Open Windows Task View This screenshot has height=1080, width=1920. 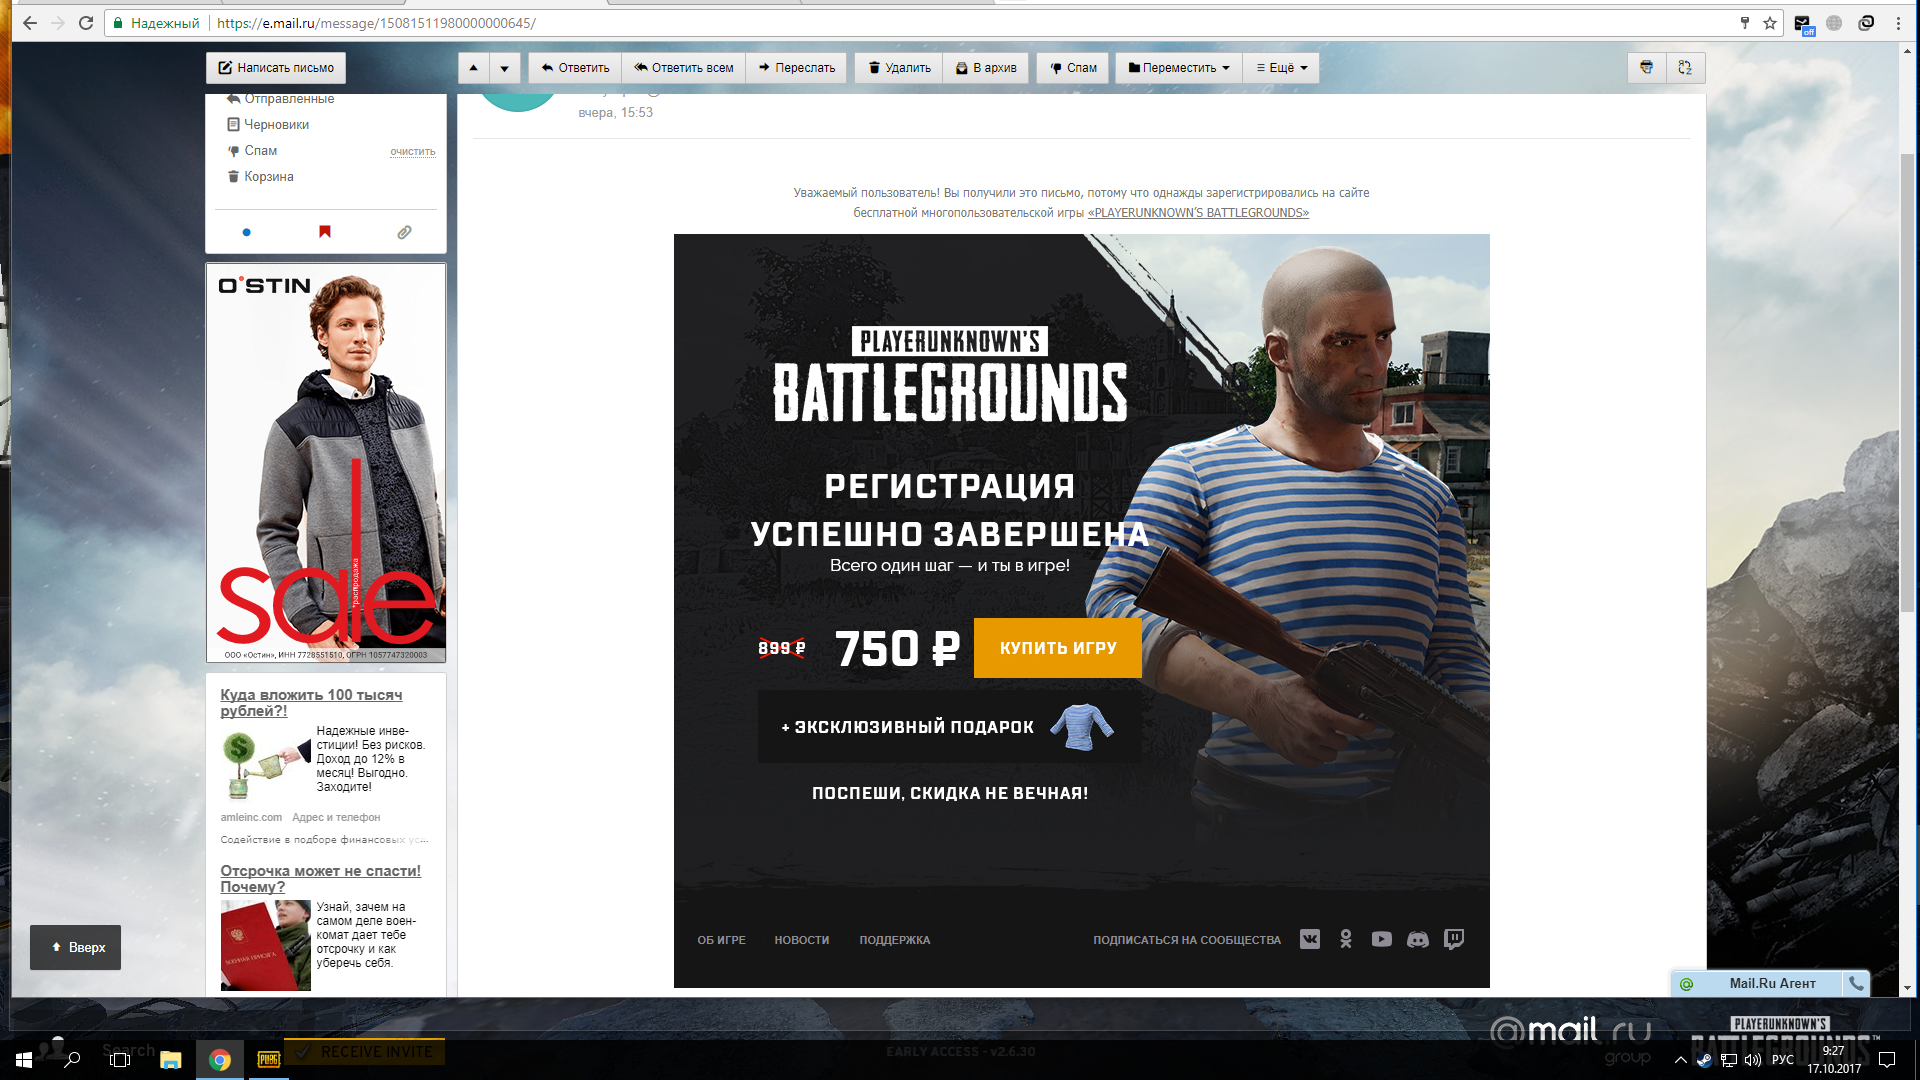point(120,1059)
